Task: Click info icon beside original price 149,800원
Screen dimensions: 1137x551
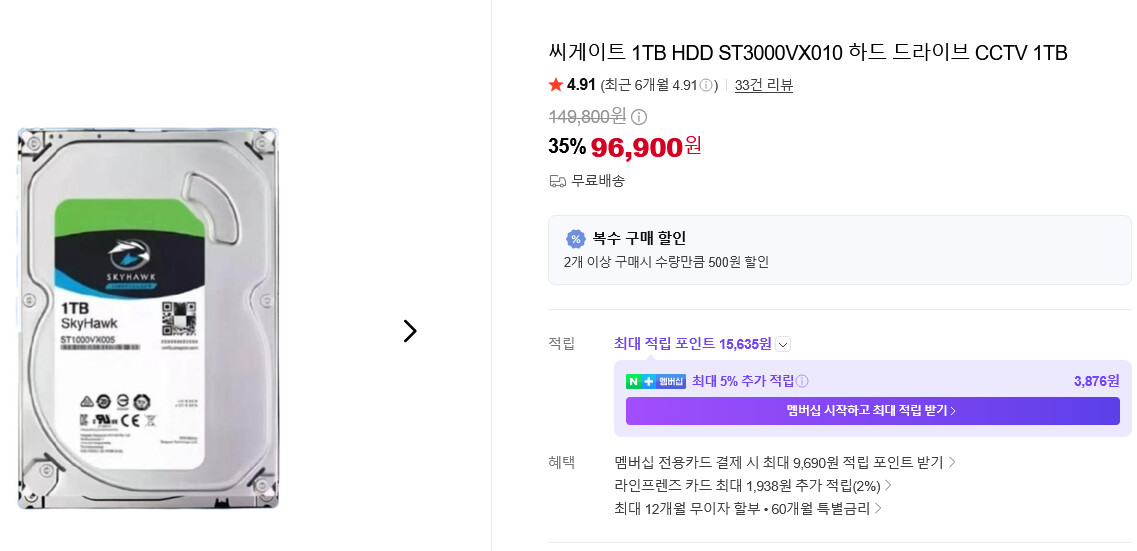Action: (639, 117)
